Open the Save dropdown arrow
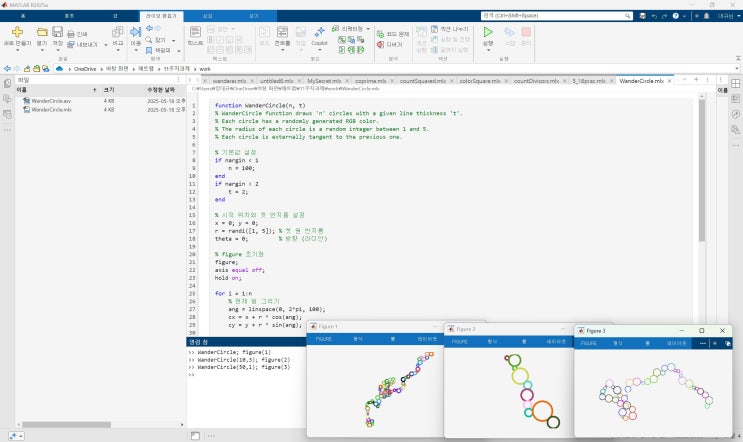The height and width of the screenshot is (442, 743). (57, 50)
